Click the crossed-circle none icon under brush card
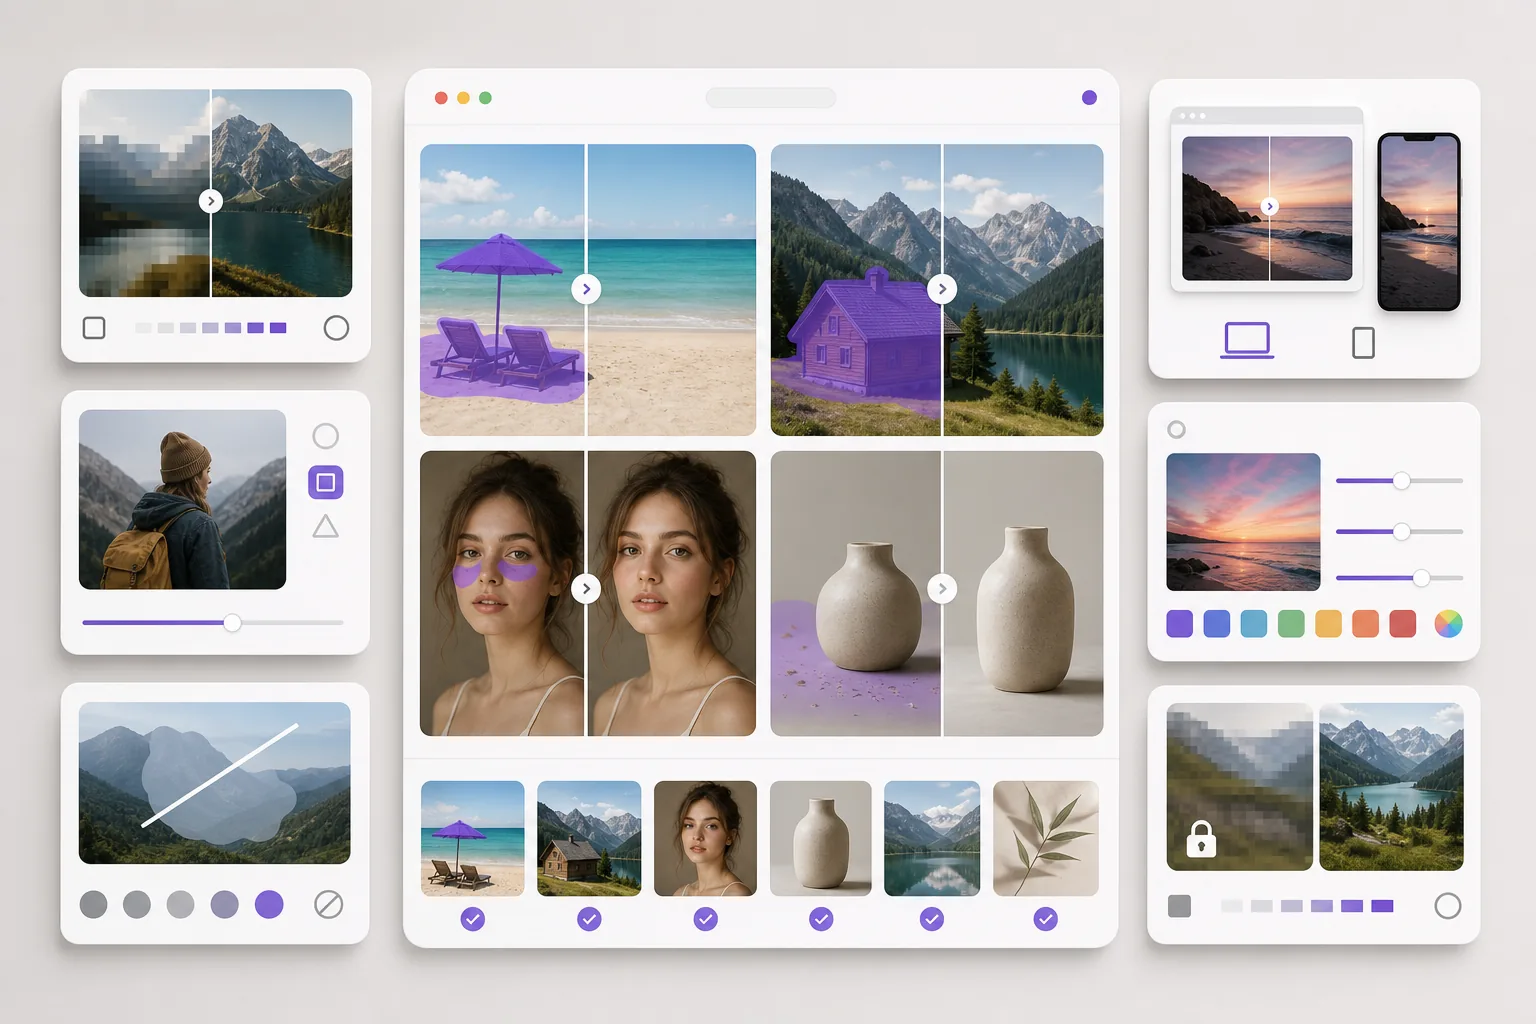1536x1024 pixels. click(328, 905)
